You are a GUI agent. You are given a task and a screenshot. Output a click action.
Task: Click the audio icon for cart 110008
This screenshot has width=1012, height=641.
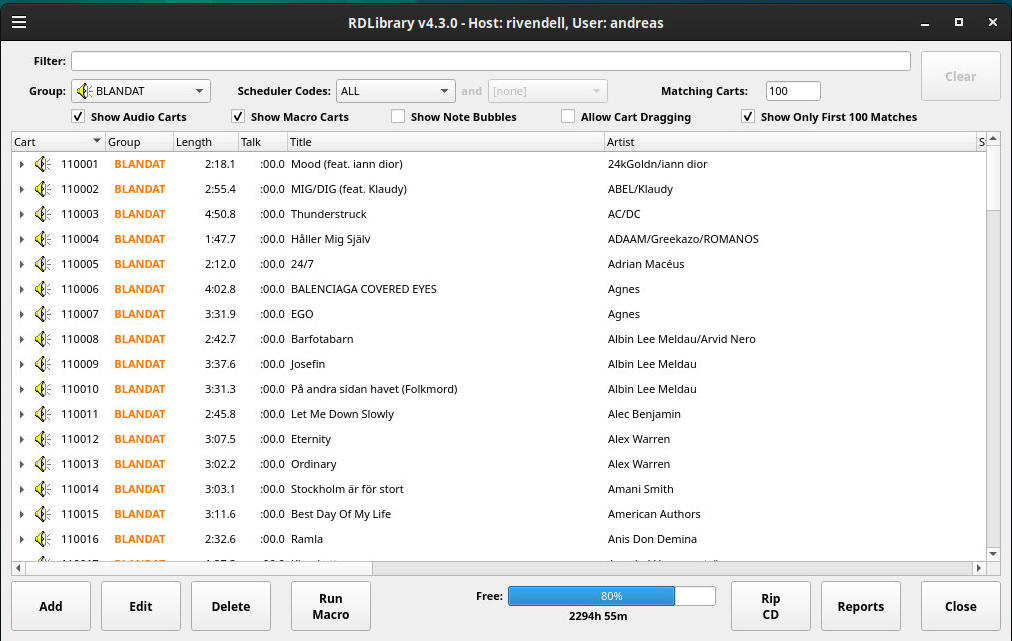(43, 339)
